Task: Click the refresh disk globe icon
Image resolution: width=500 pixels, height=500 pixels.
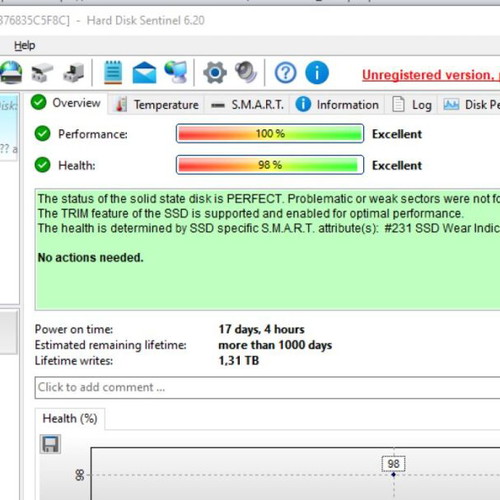Action: (11, 72)
